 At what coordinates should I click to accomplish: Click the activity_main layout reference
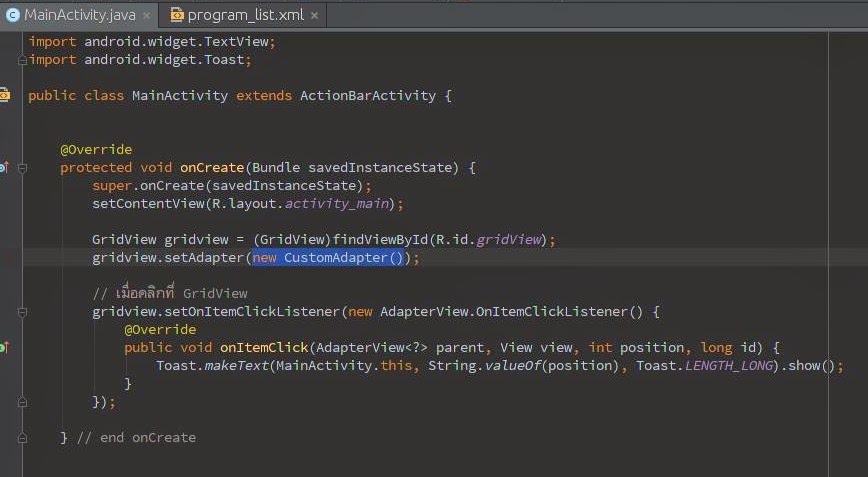[x=337, y=204]
